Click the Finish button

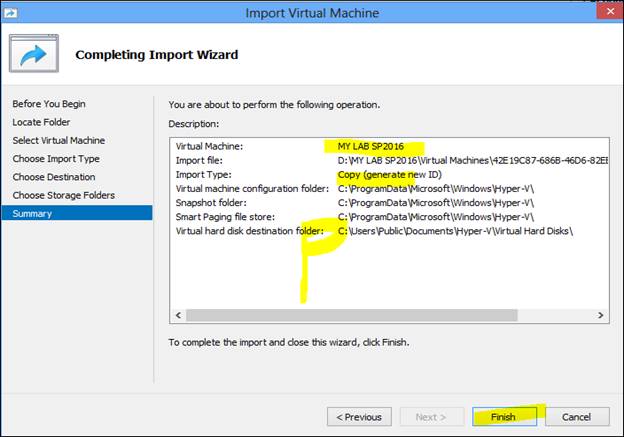503,416
